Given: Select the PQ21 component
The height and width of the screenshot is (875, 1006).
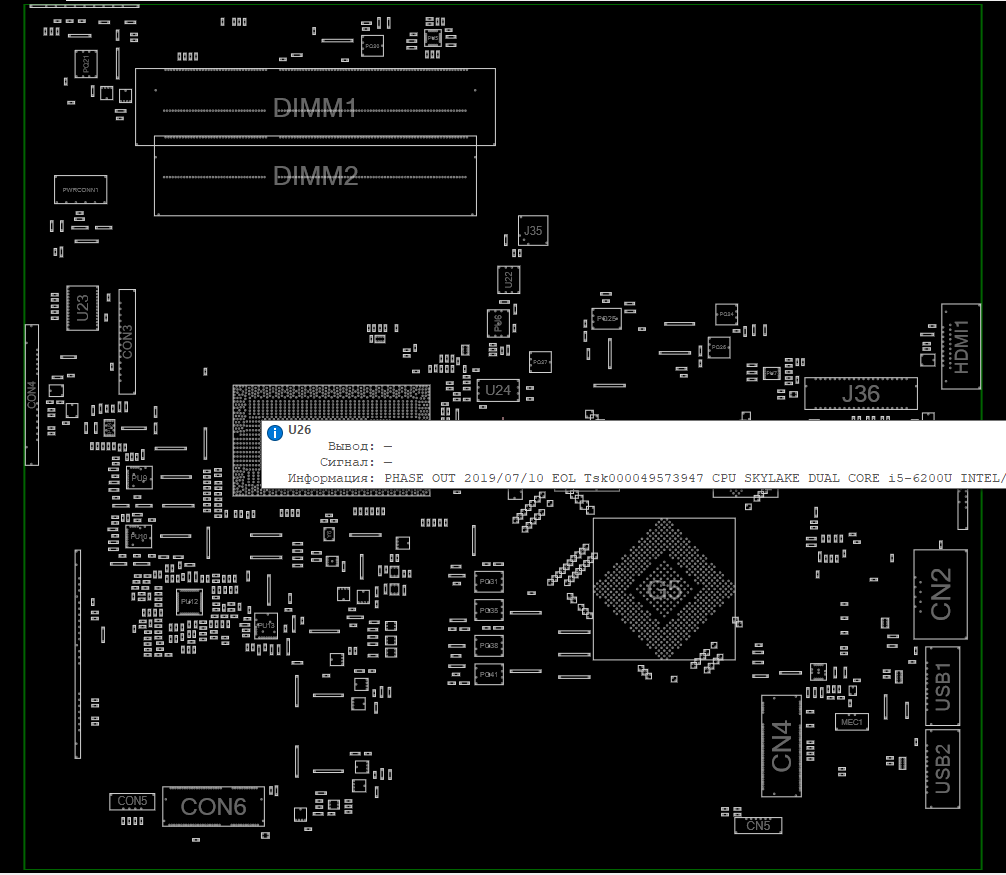Looking at the screenshot, I should pos(87,64).
